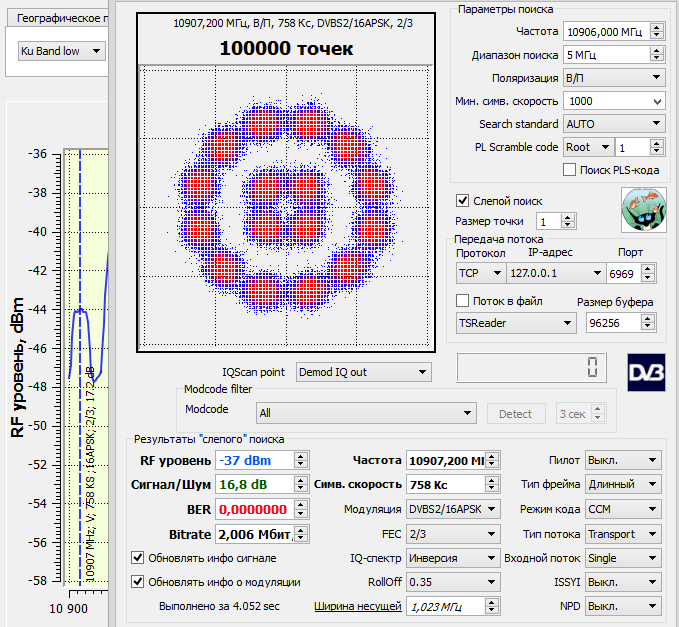
Task: Open the Ku Band low dropdown
Action: pos(61,51)
